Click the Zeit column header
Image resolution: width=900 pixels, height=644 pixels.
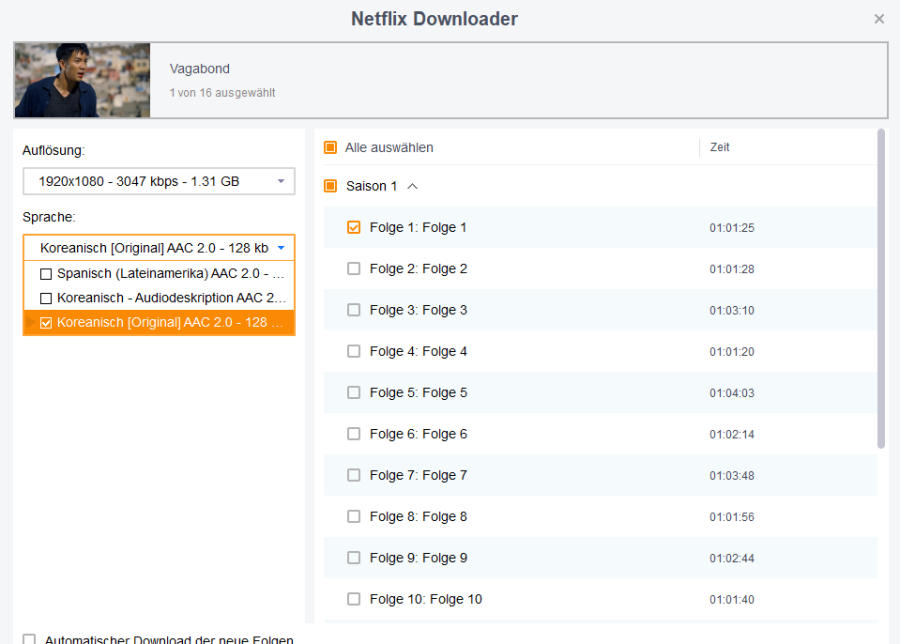[x=720, y=147]
